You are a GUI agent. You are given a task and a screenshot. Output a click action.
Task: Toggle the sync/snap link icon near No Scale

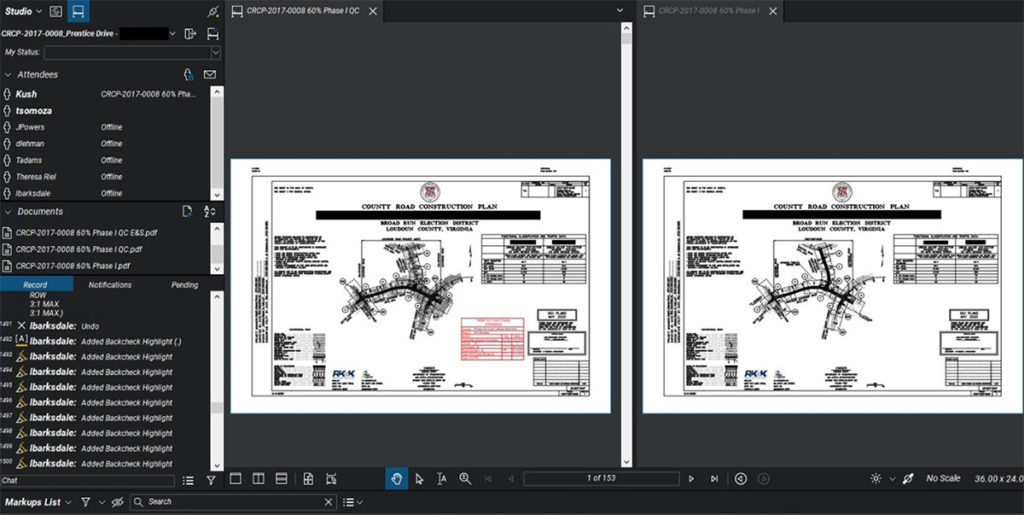click(907, 478)
